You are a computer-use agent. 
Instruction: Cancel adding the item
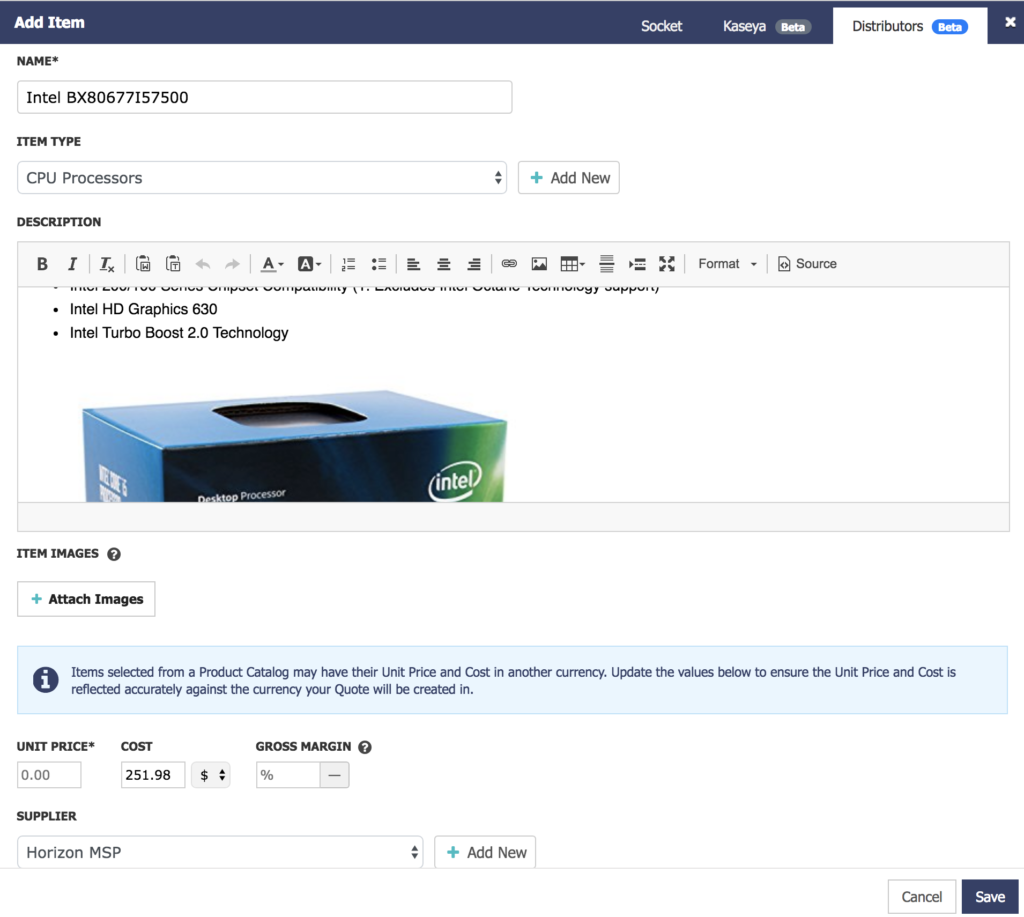pyautogui.click(x=921, y=897)
